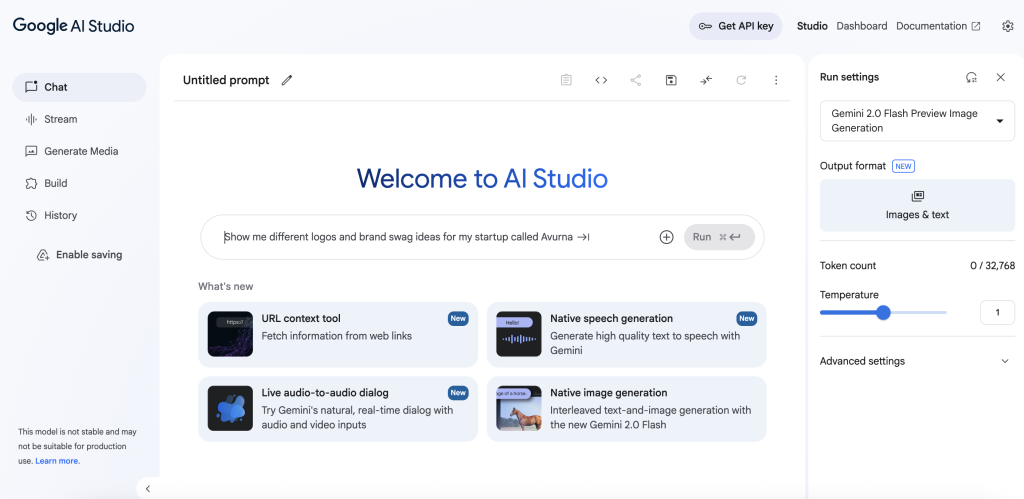This screenshot has width=1024, height=499.
Task: Click the pencil icon to rename Untitled prompt
Action: tap(287, 80)
